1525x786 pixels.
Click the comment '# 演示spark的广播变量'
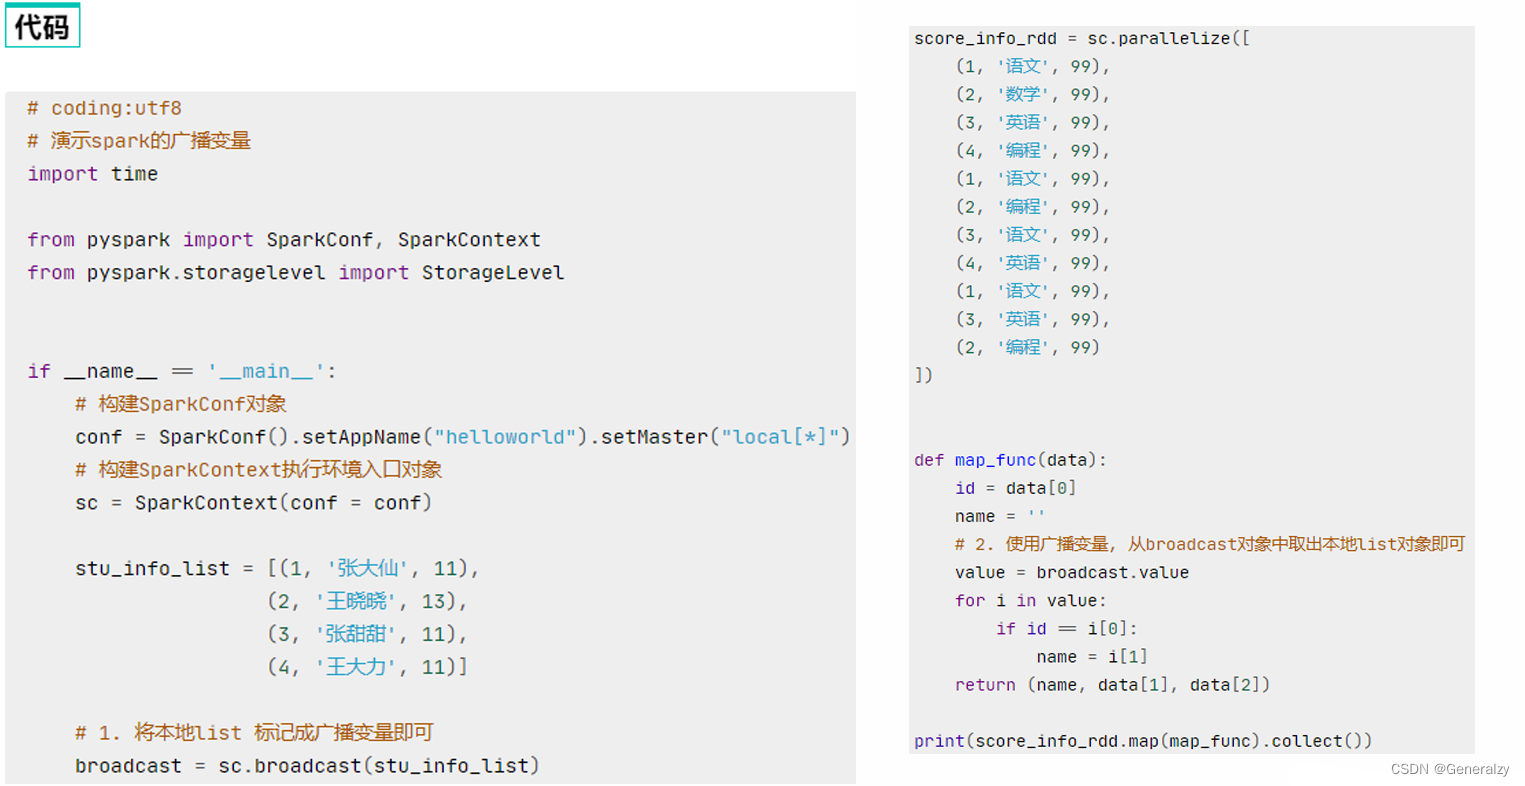click(139, 141)
